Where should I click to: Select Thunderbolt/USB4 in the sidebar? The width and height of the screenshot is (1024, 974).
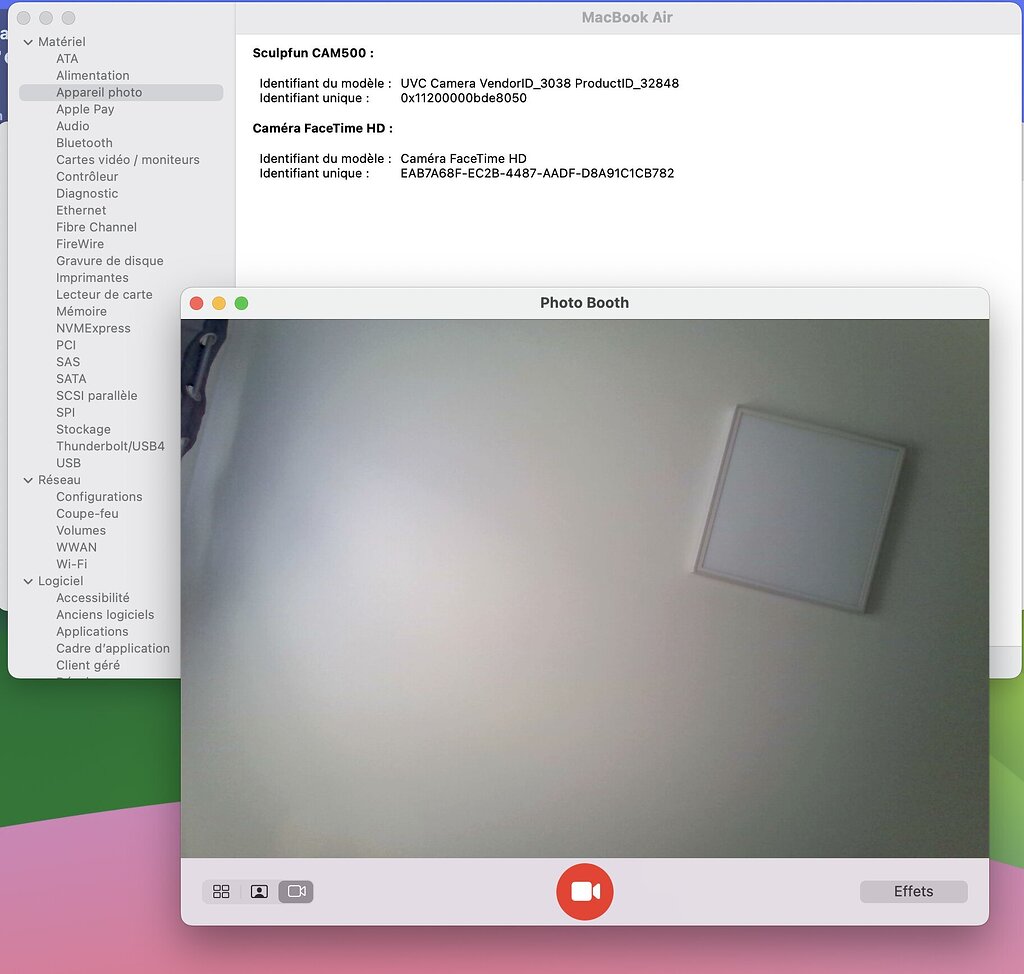pos(110,446)
